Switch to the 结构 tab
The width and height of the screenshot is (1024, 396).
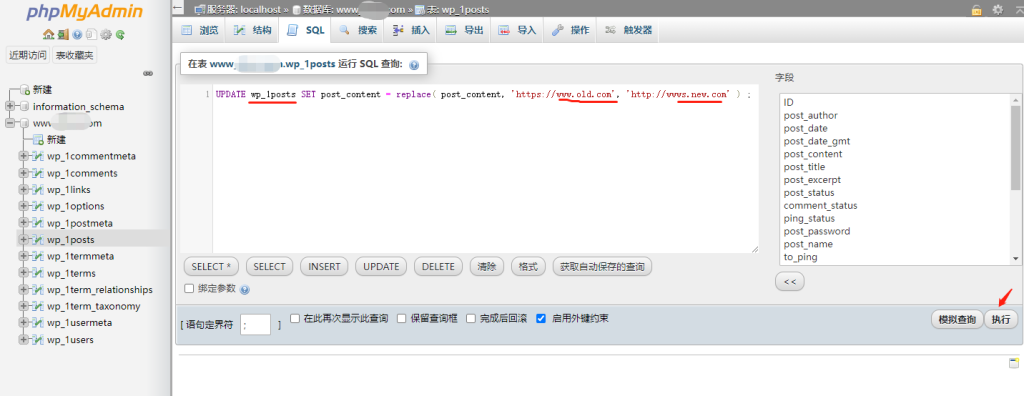tap(253, 30)
